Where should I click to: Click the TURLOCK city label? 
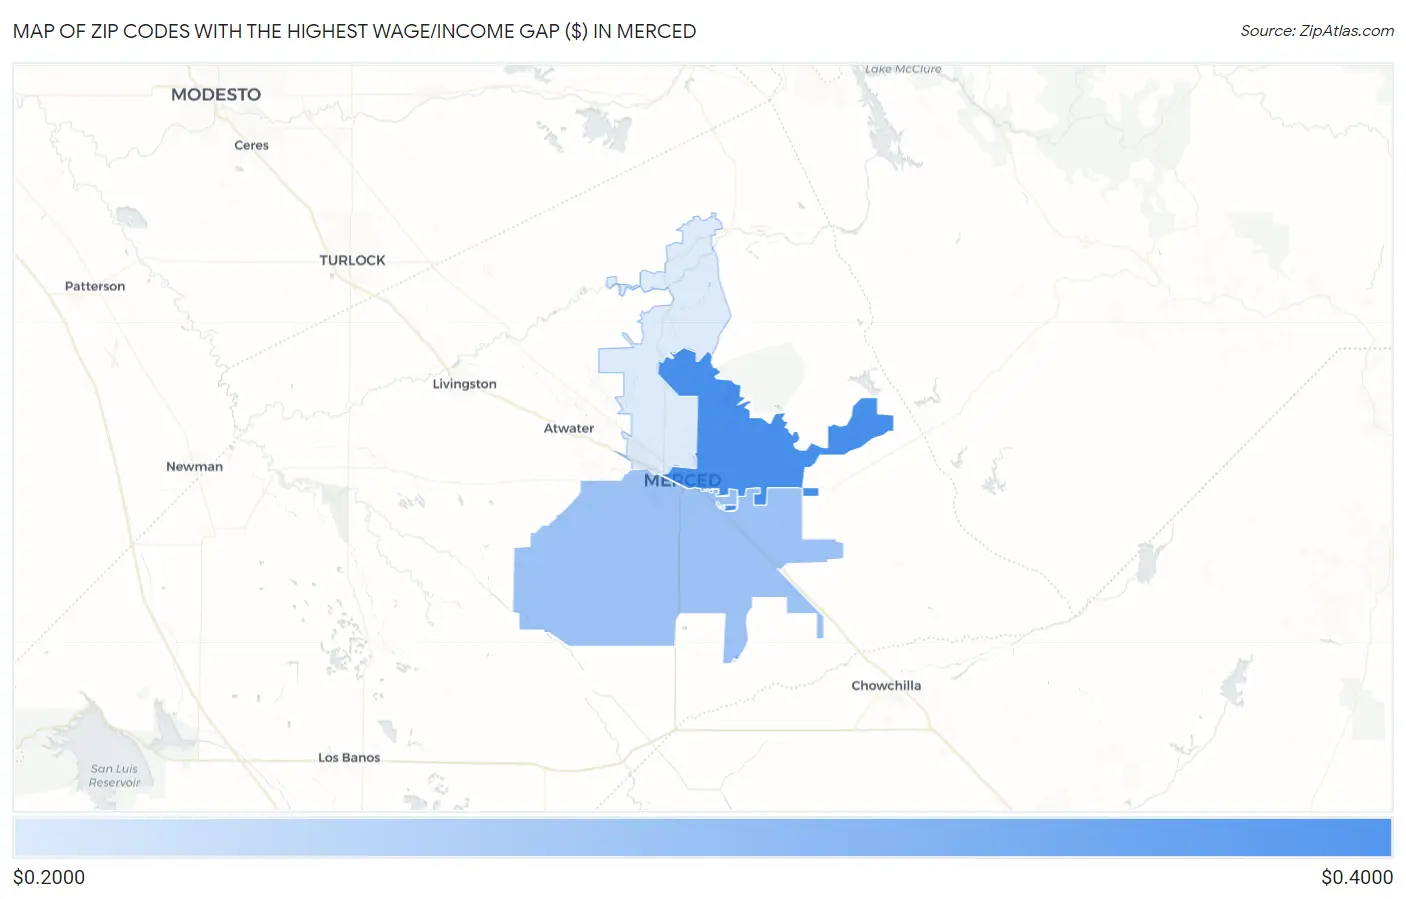coord(352,260)
